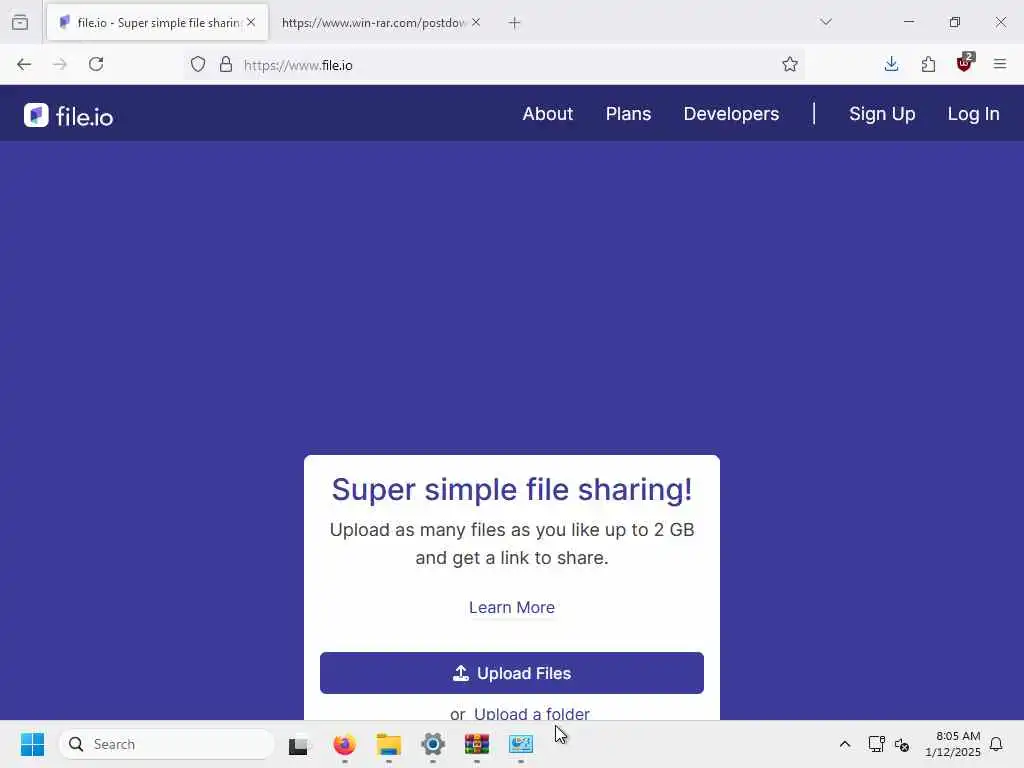Image resolution: width=1024 pixels, height=768 pixels.
Task: Open the Plans page
Action: (x=628, y=114)
